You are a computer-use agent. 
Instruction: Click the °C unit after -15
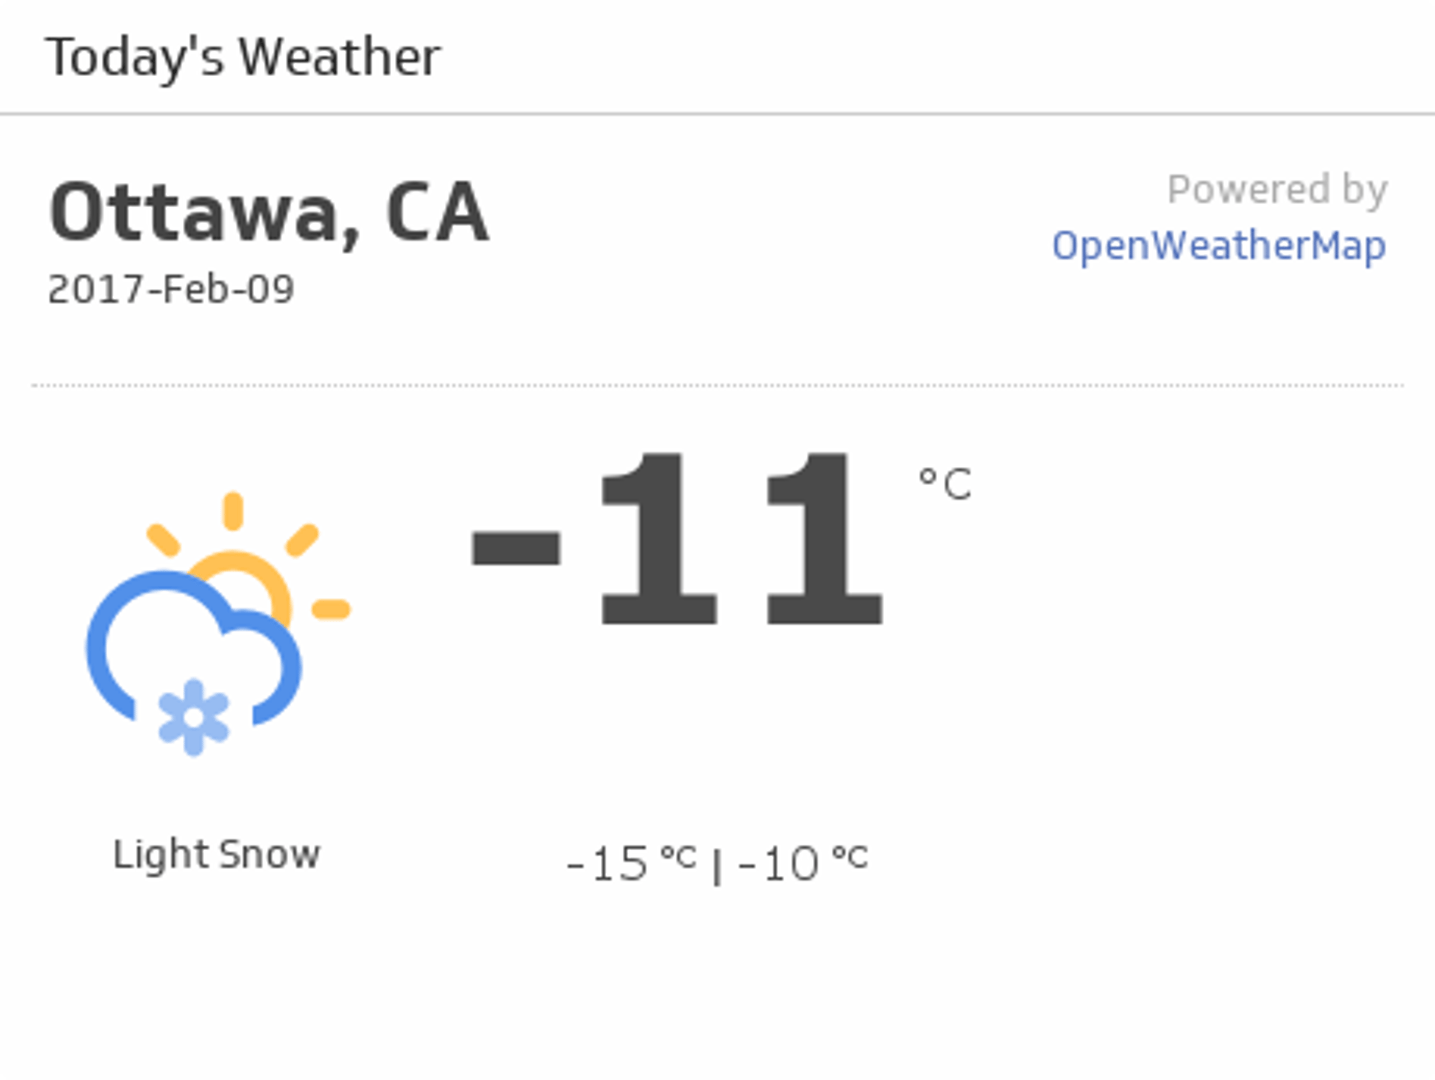pyautogui.click(x=678, y=857)
